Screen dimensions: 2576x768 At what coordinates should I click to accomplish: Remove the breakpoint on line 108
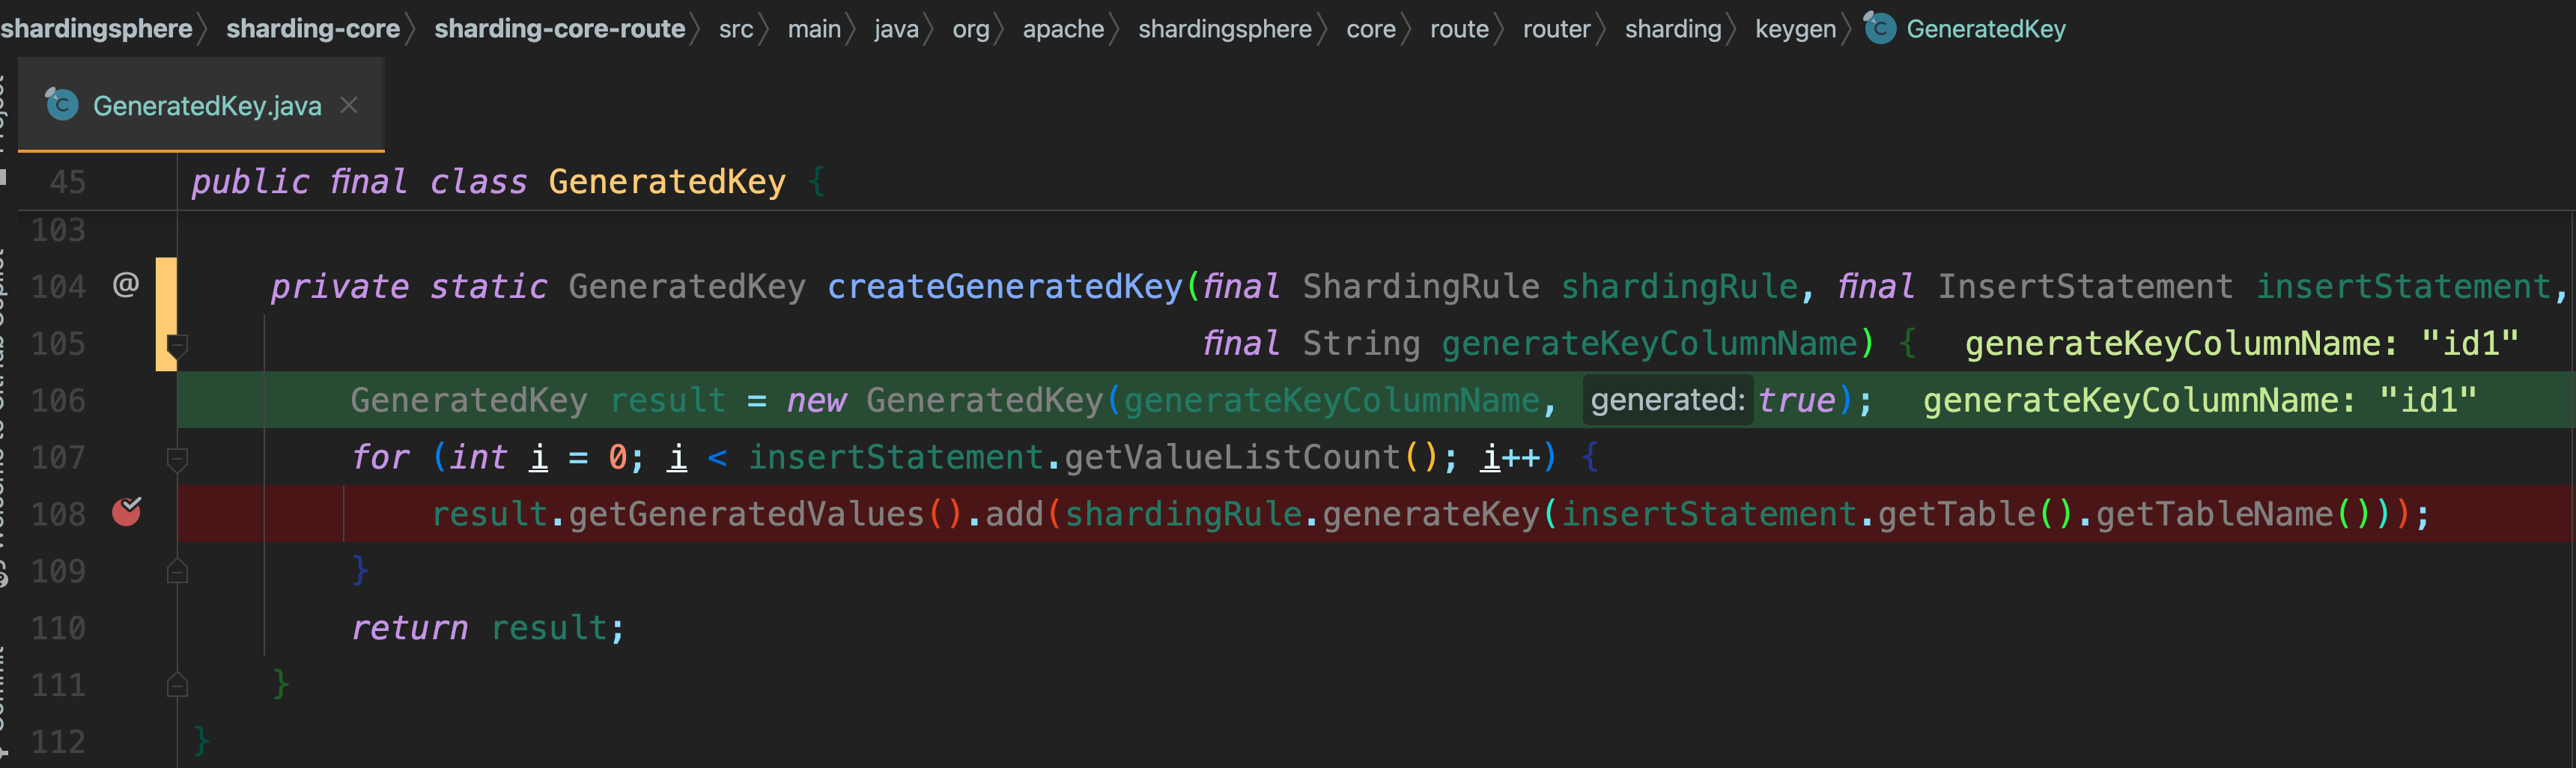[x=127, y=512]
